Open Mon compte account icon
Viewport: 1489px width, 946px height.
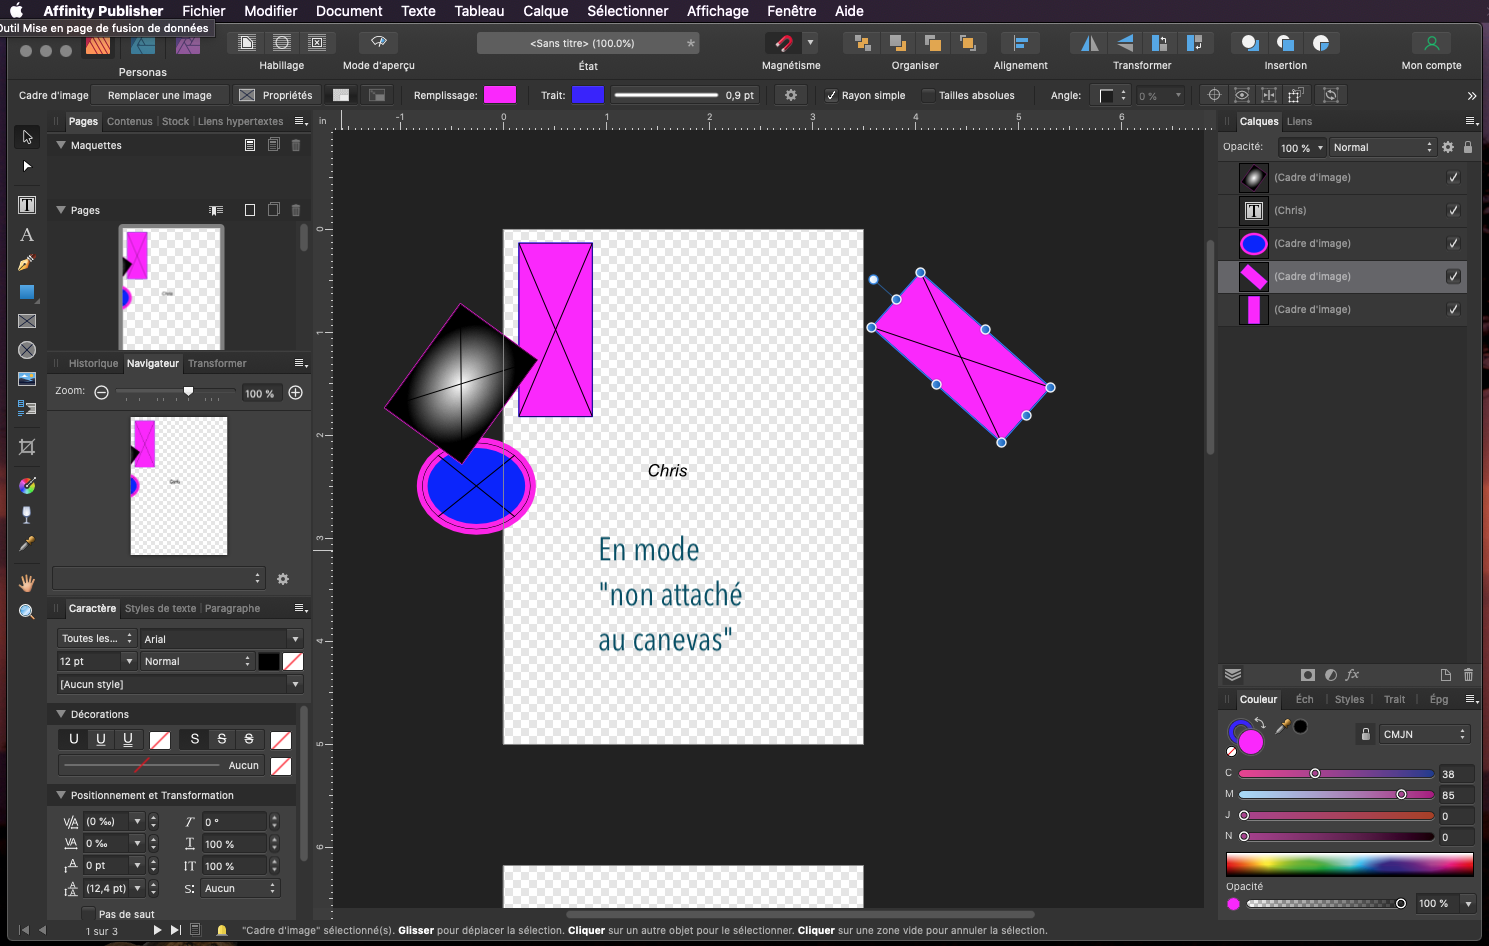[x=1431, y=43]
